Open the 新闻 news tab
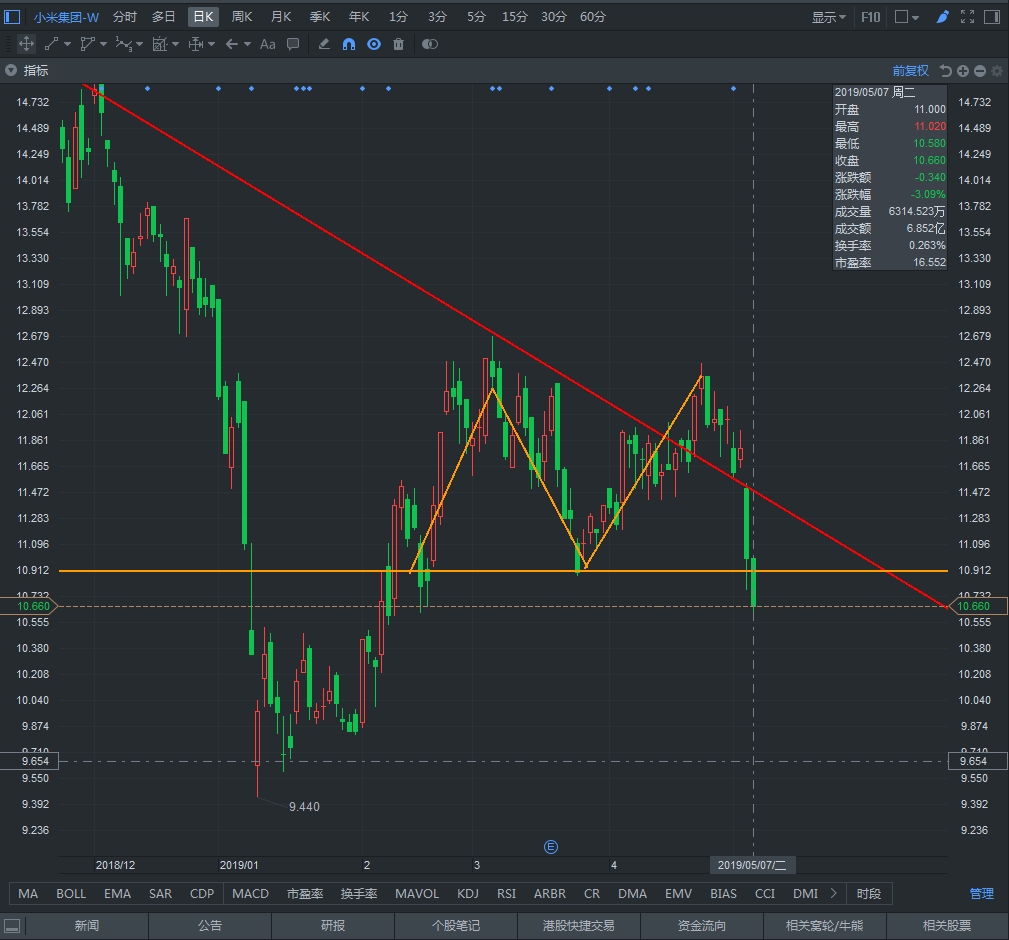1009x940 pixels. (x=87, y=925)
